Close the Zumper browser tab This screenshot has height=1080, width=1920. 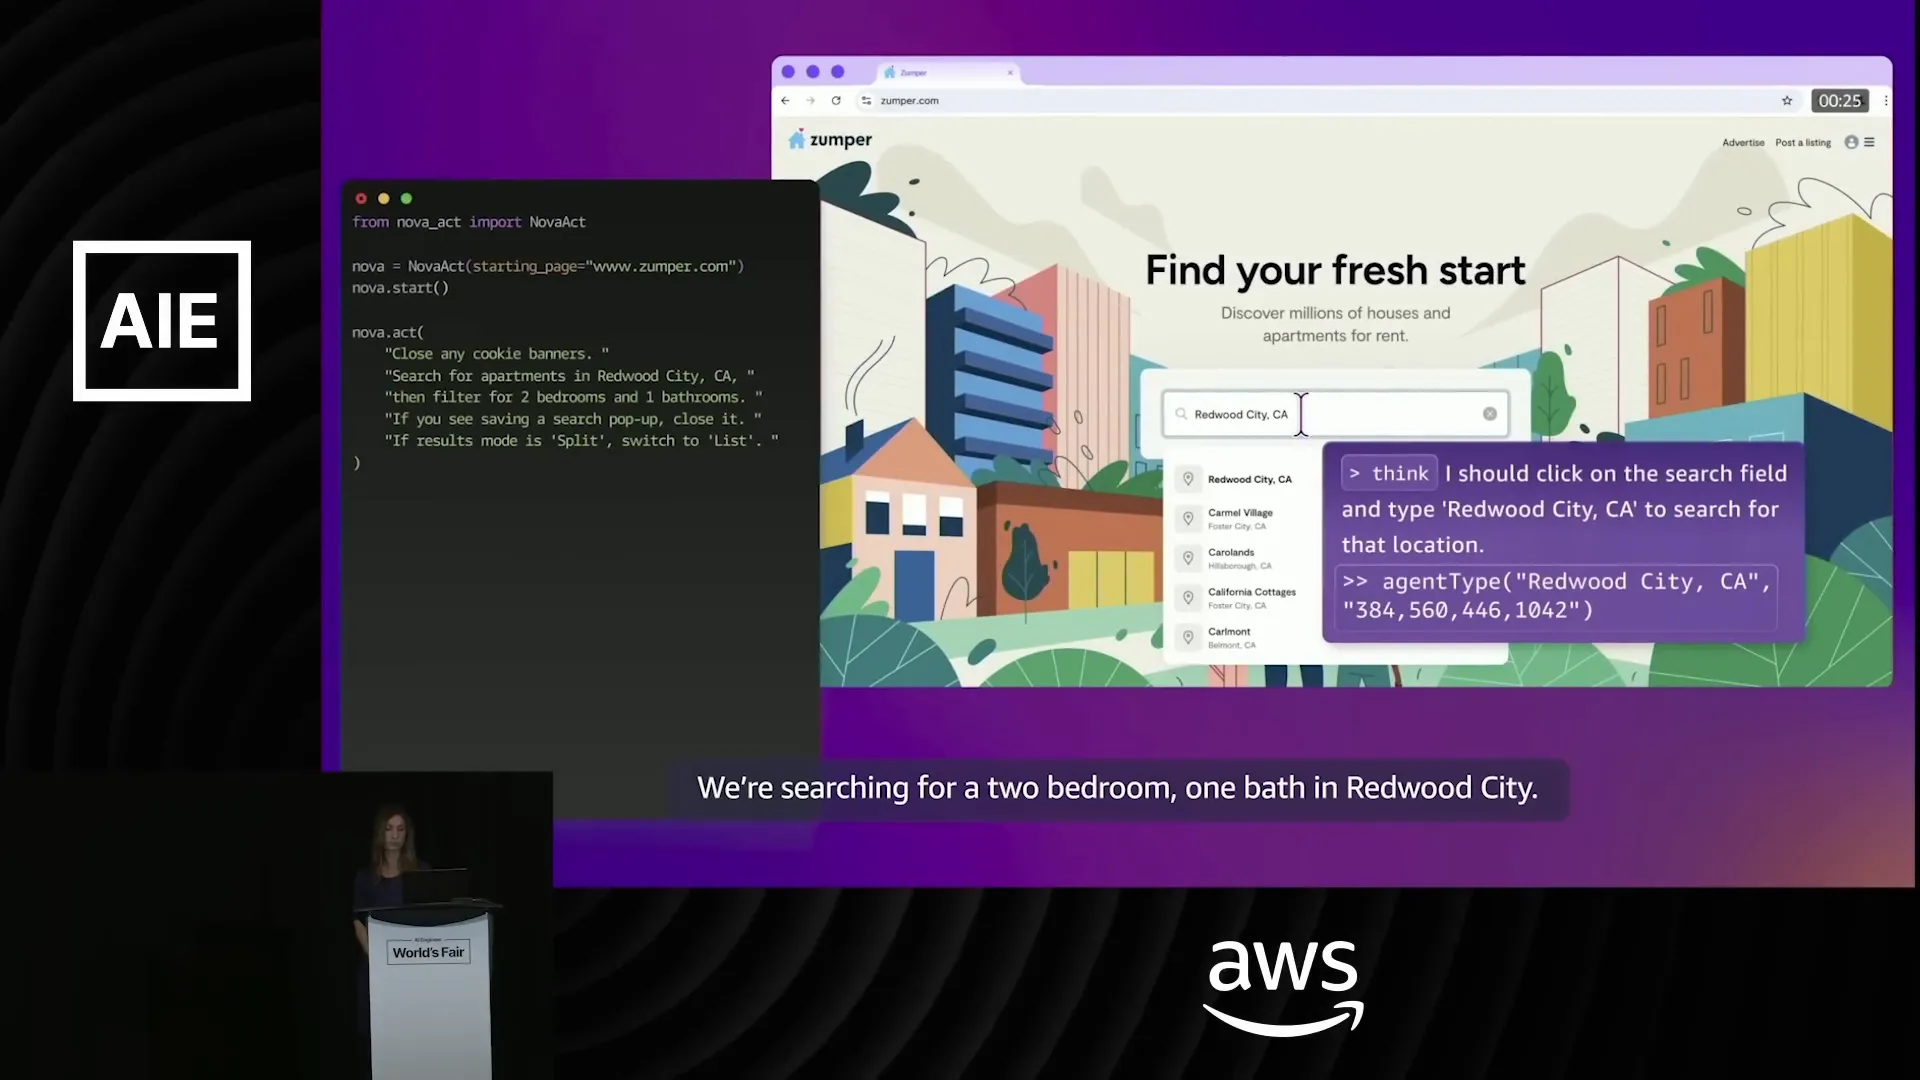click(x=1010, y=73)
